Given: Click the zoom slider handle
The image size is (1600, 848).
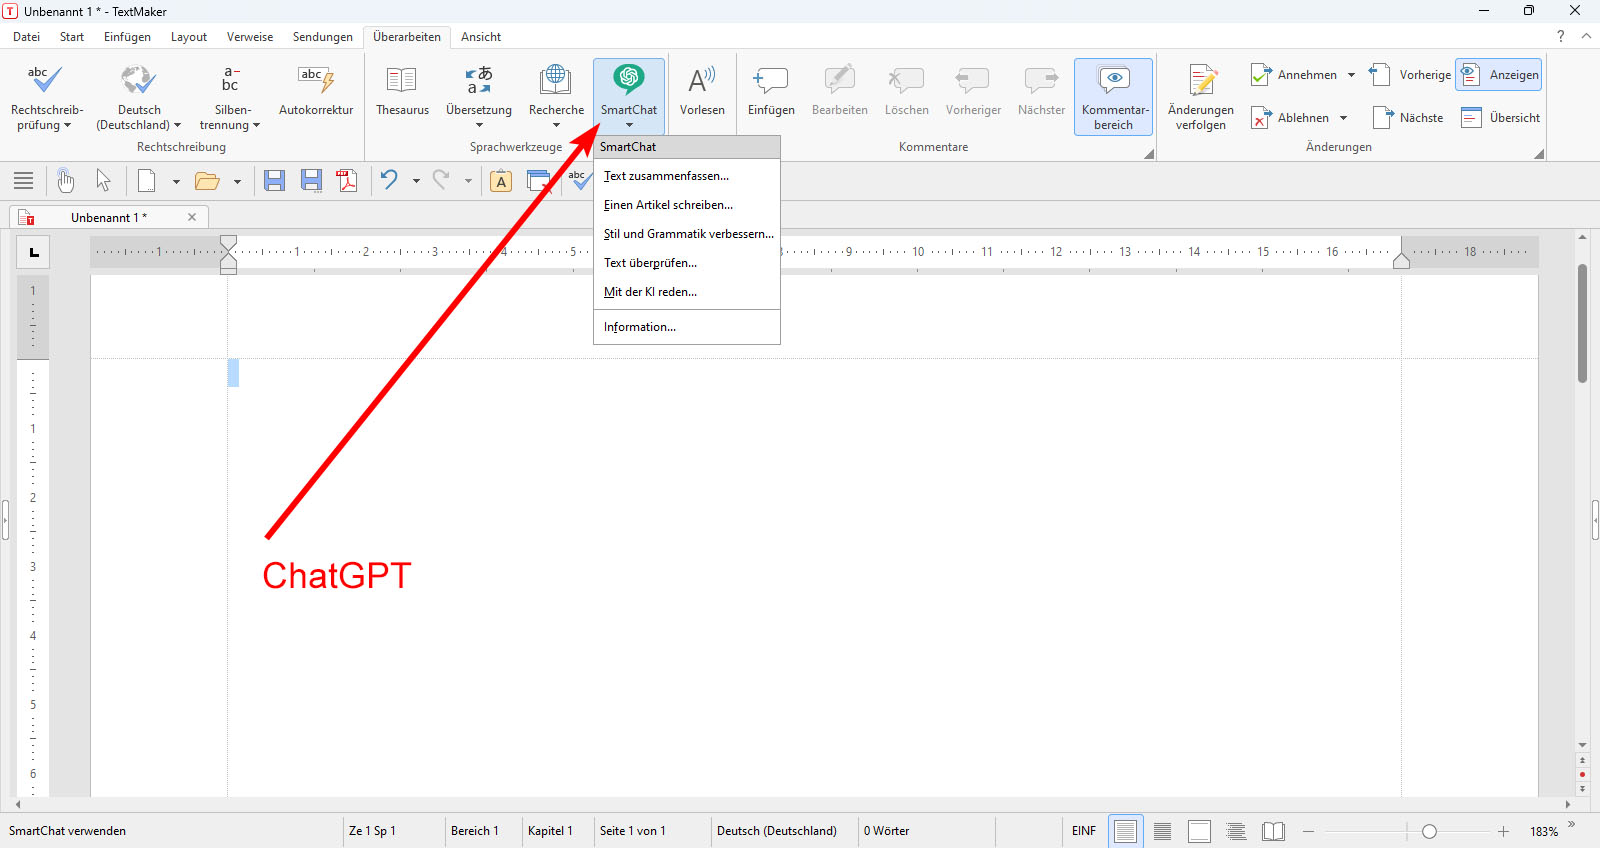Looking at the screenshot, I should pos(1429,832).
